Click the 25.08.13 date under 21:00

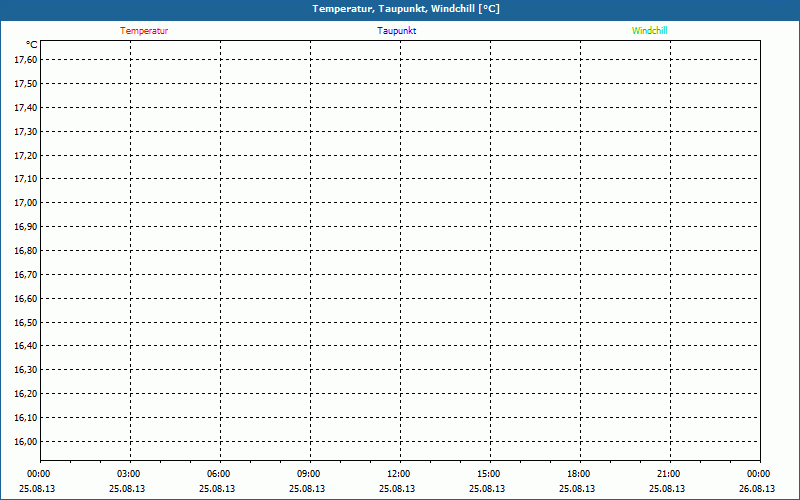click(667, 489)
